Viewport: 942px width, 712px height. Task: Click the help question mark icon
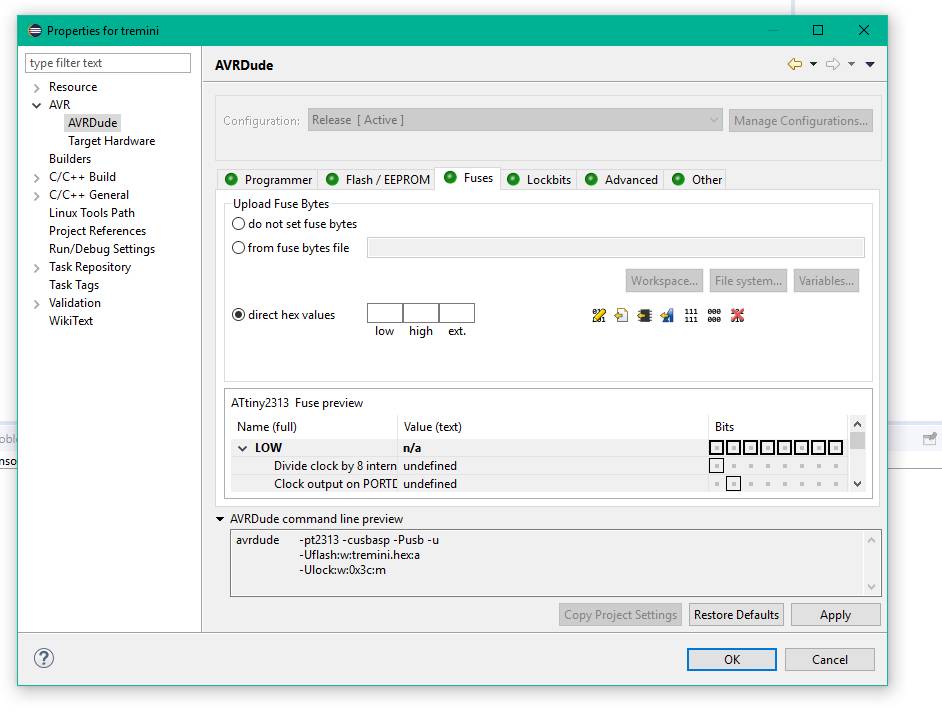[x=44, y=658]
